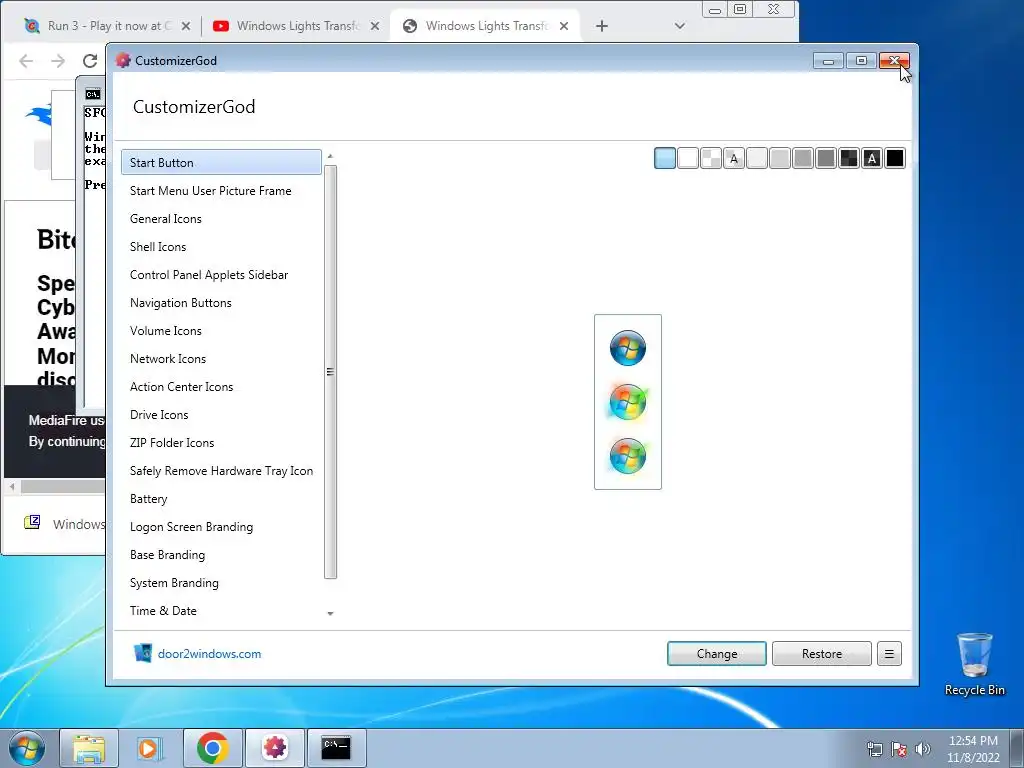Open Safely Remove Hardware Tray Icon category
The height and width of the screenshot is (768, 1024).
pos(221,471)
